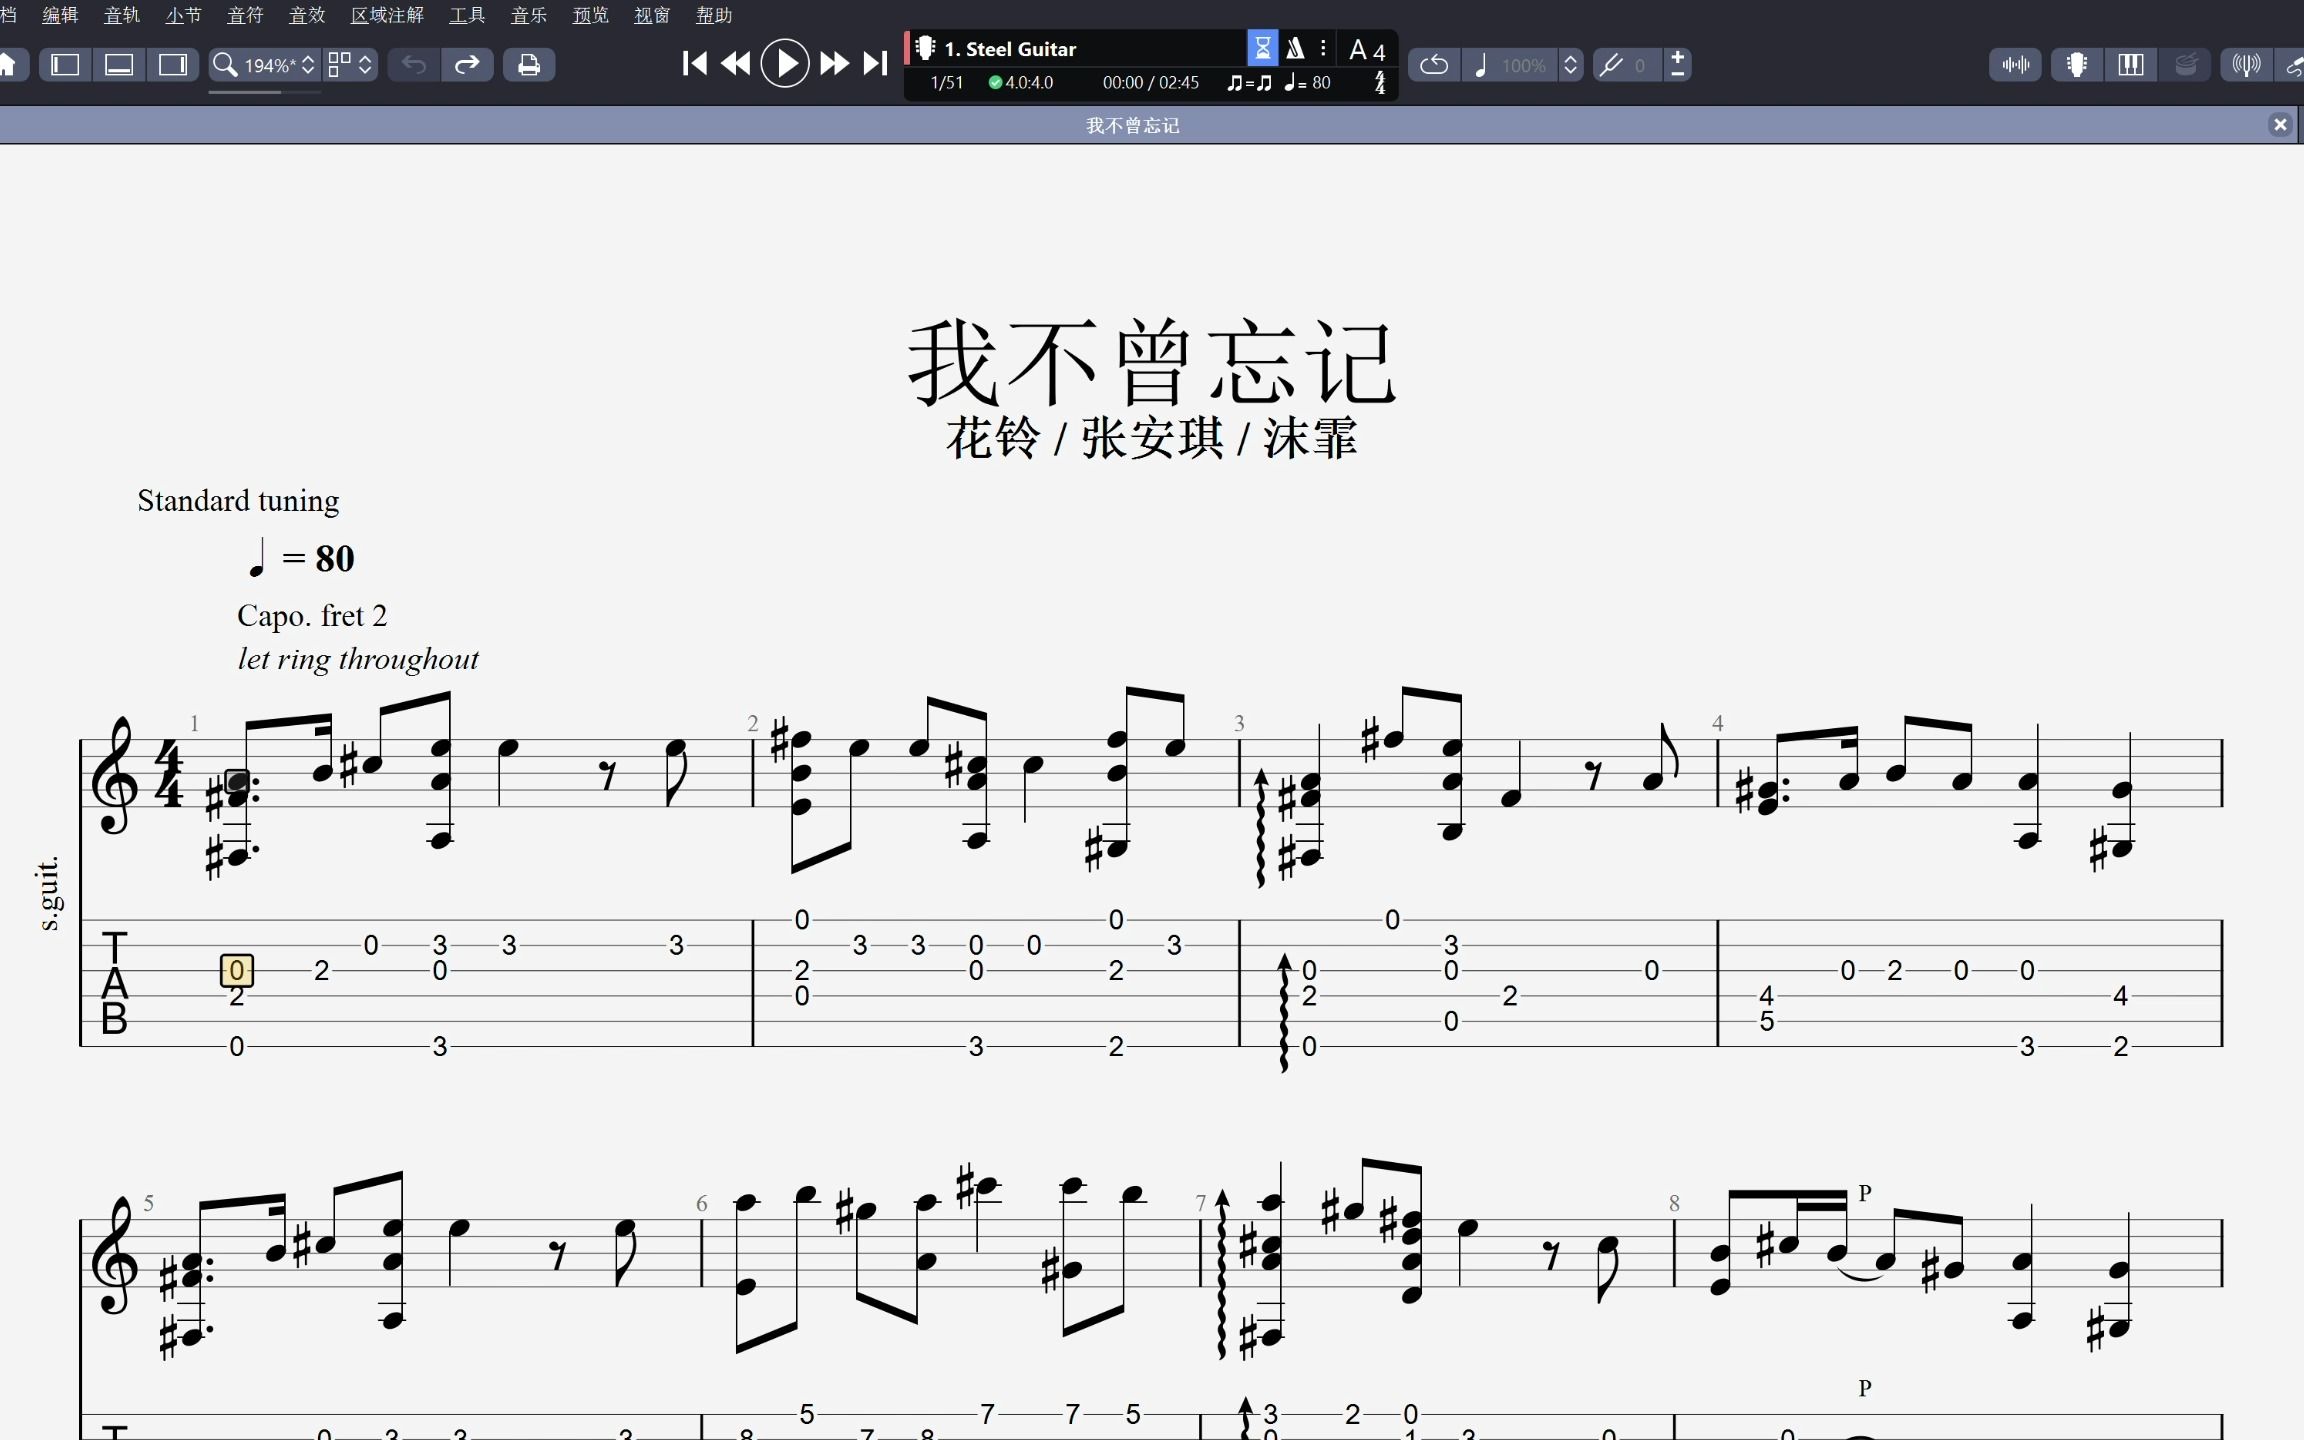
Task: Open the 音符 menu
Action: click(x=245, y=15)
